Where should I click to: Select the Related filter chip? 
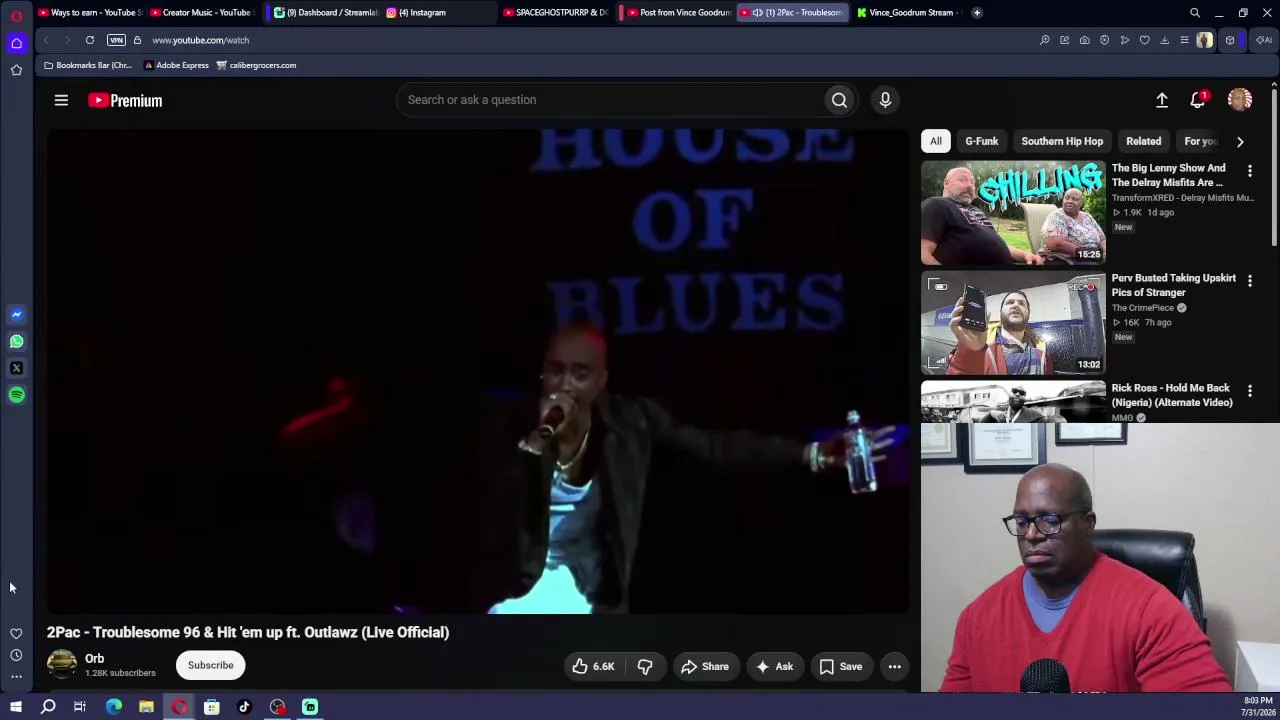pyautogui.click(x=1144, y=141)
